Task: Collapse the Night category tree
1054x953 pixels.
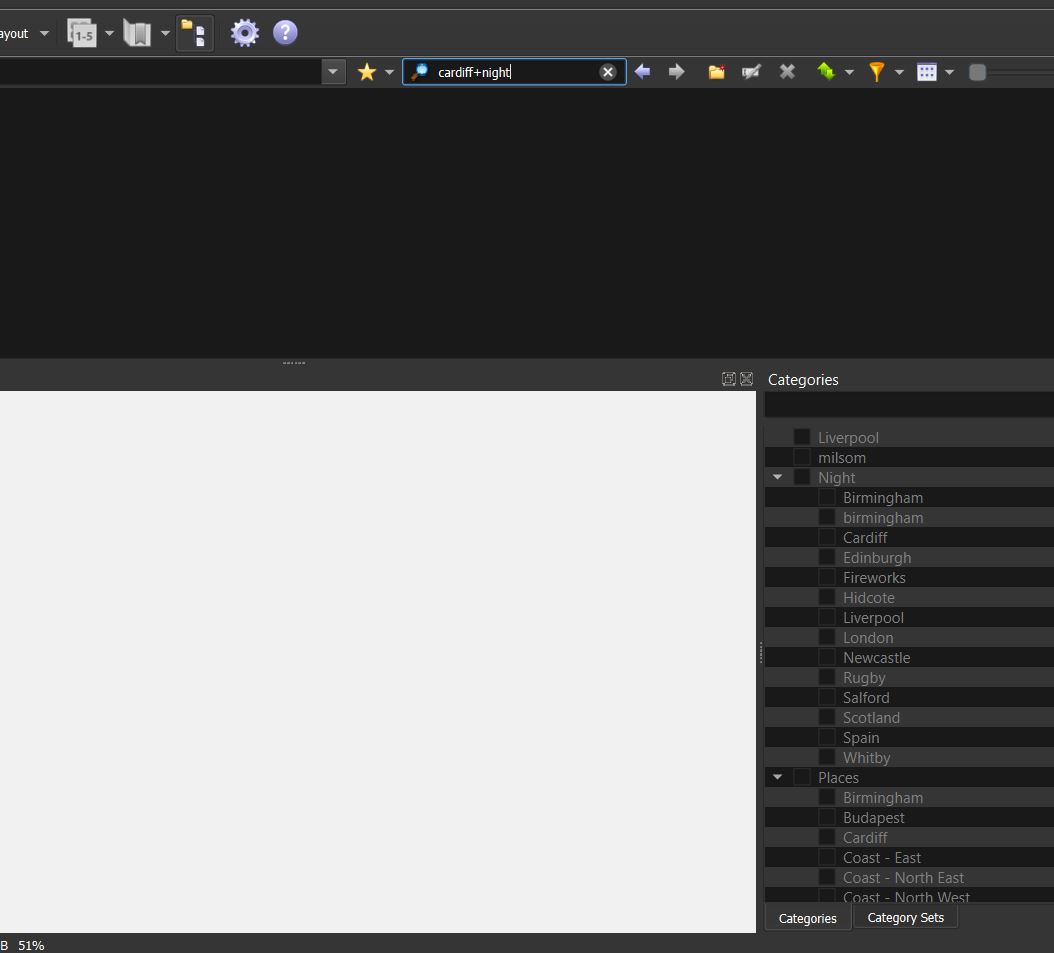Action: tap(777, 477)
